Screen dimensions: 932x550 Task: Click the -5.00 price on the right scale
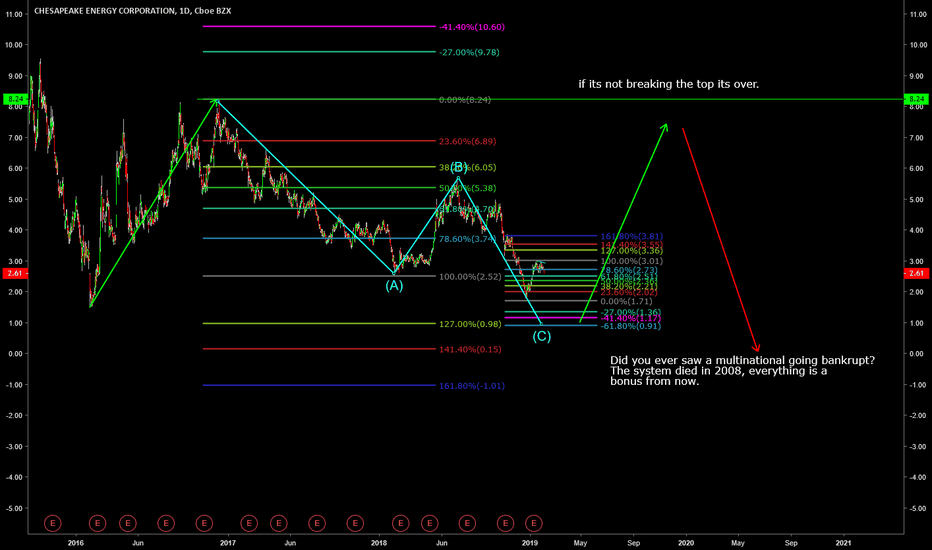tap(918, 508)
